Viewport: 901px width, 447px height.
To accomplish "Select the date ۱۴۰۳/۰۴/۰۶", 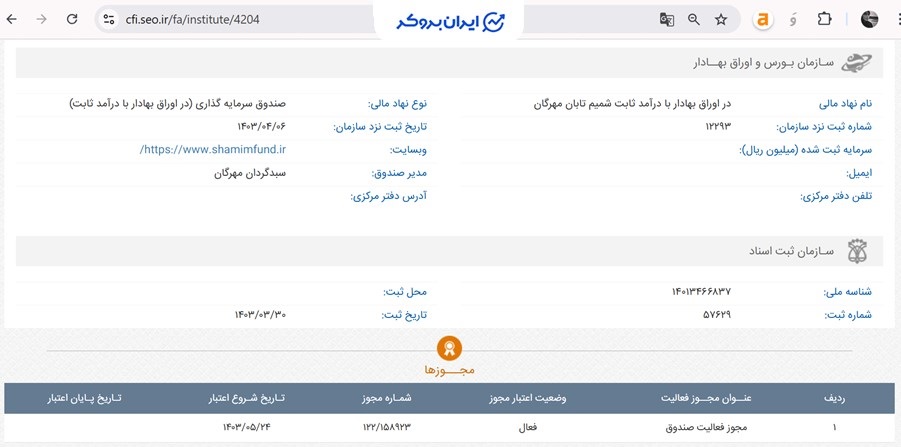I will pos(260,127).
